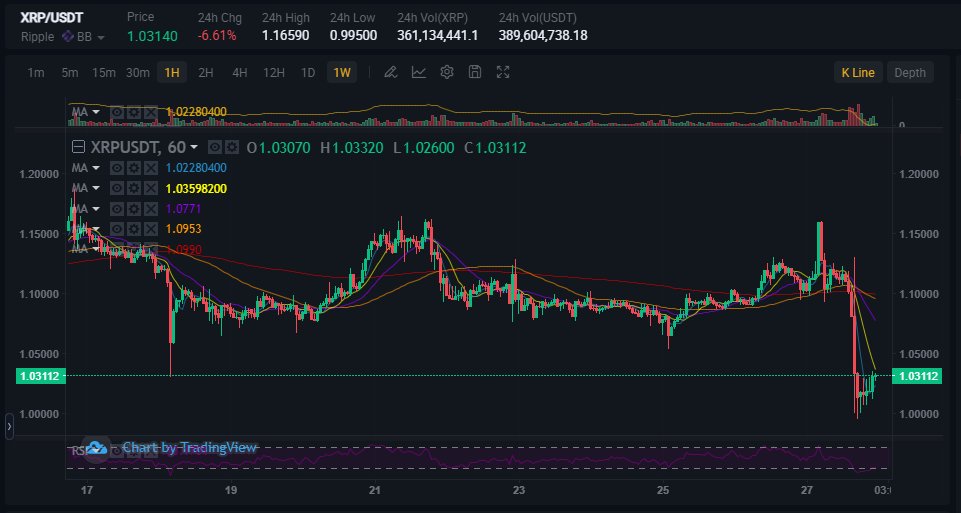
Task: Open settings gear for yellow MA 1.03598200
Action: coord(134,188)
